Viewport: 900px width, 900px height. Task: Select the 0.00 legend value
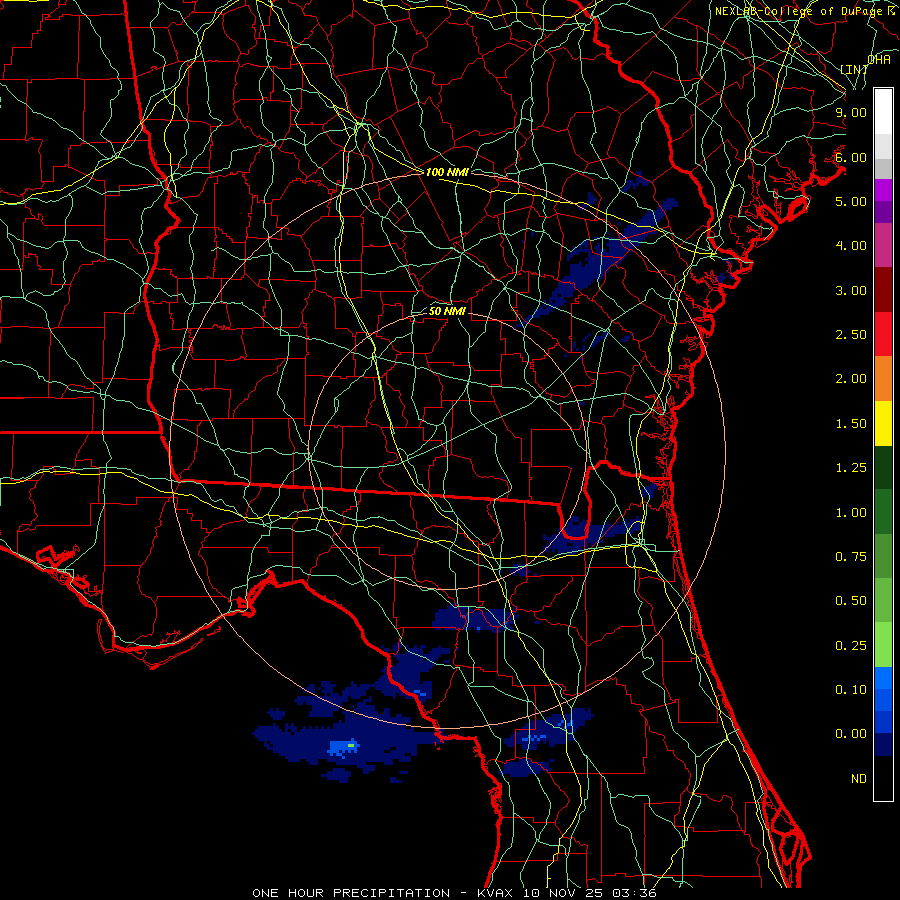coord(851,734)
